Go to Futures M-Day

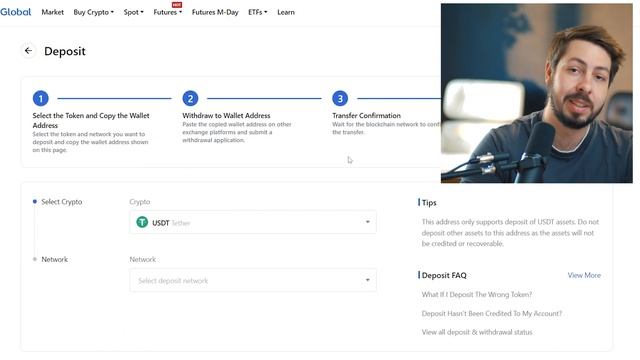tap(215, 12)
